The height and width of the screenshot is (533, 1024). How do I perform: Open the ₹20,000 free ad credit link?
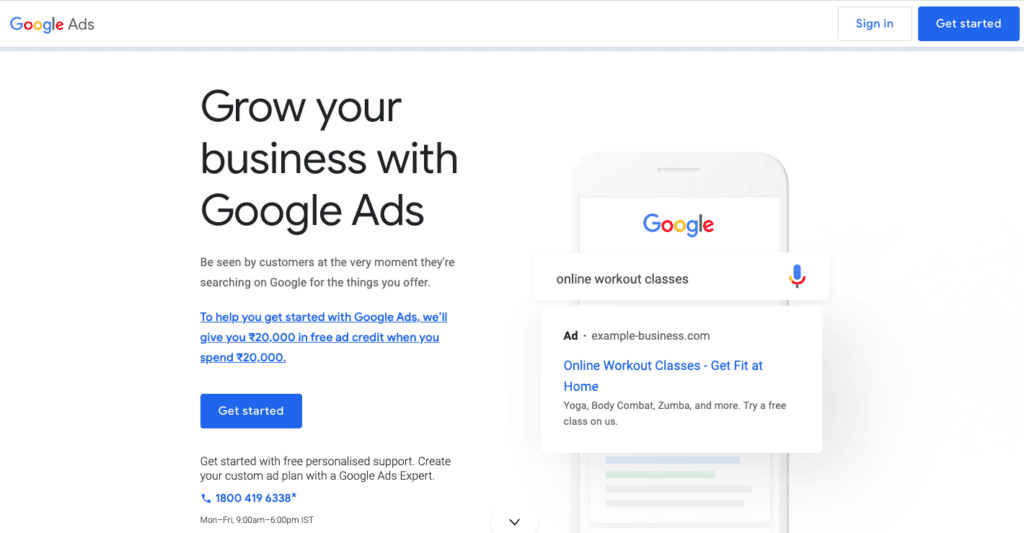(x=323, y=337)
